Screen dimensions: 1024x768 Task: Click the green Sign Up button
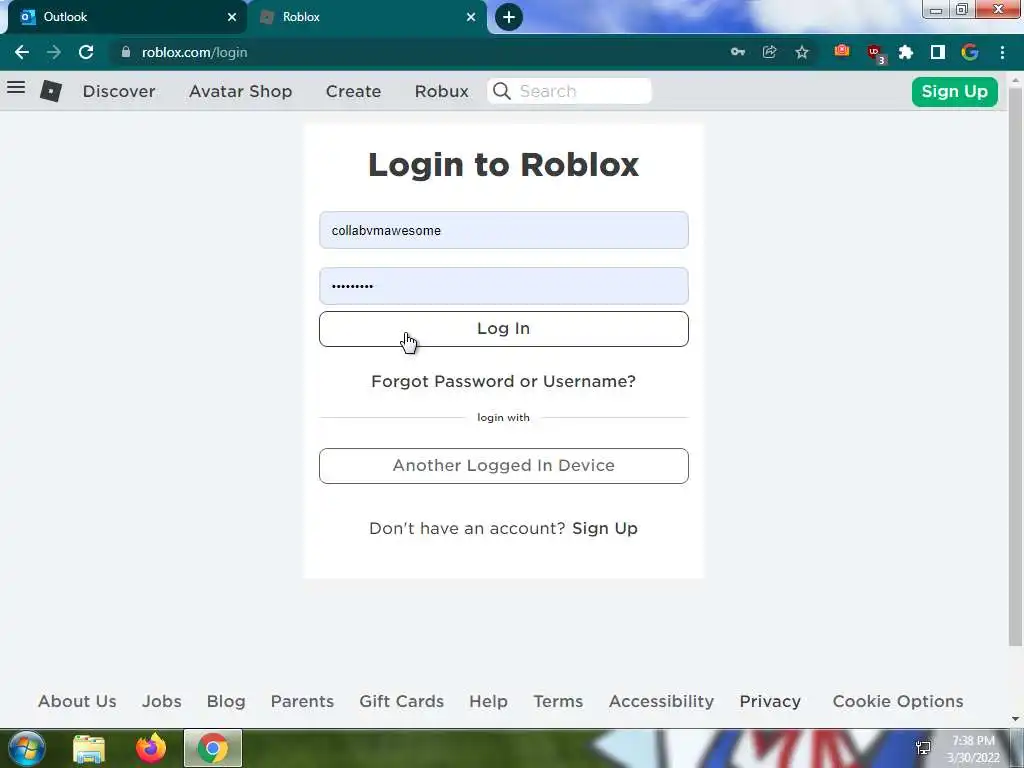955,91
